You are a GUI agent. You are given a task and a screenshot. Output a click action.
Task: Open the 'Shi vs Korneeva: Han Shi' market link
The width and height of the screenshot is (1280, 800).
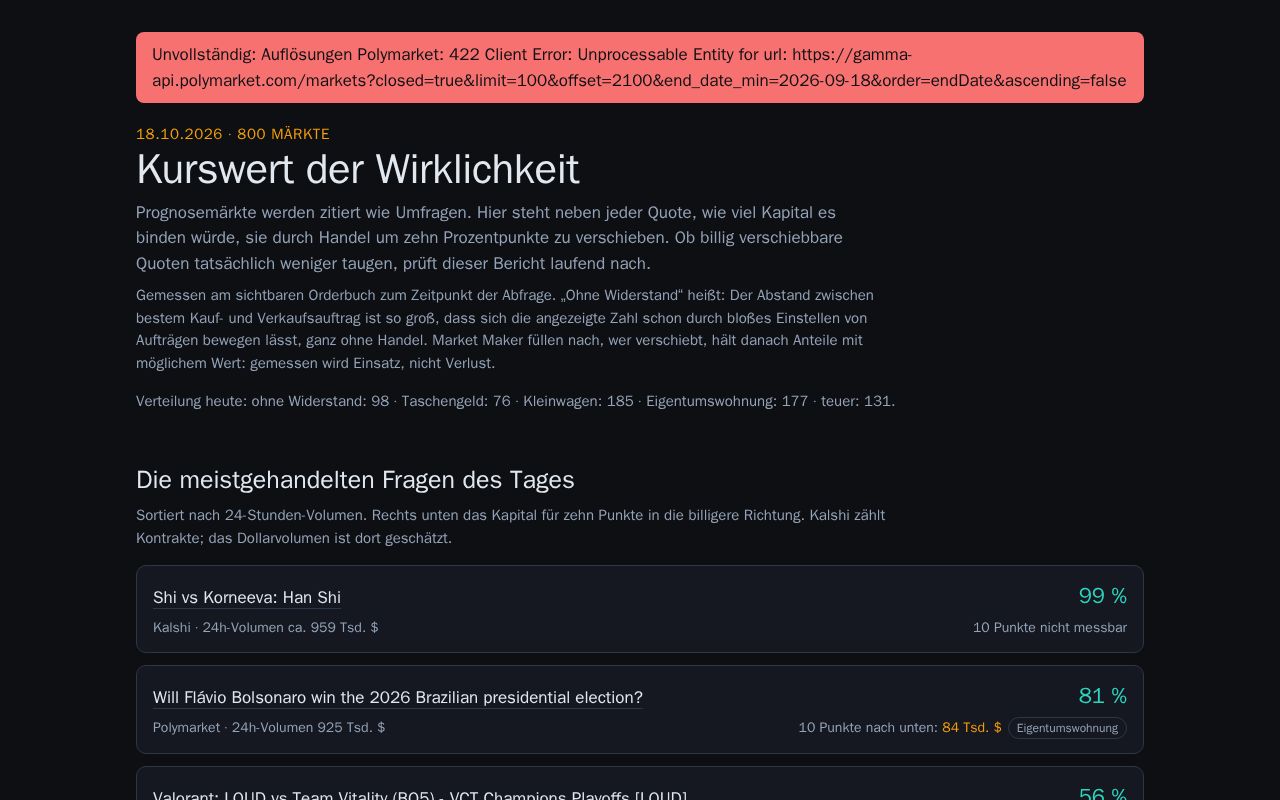(247, 597)
